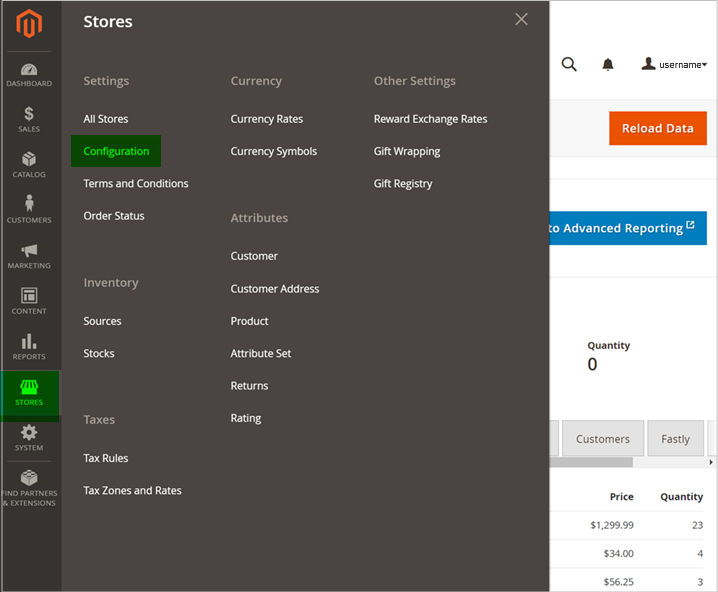
Task: Open Tax Zones and Rates
Action: (x=132, y=490)
